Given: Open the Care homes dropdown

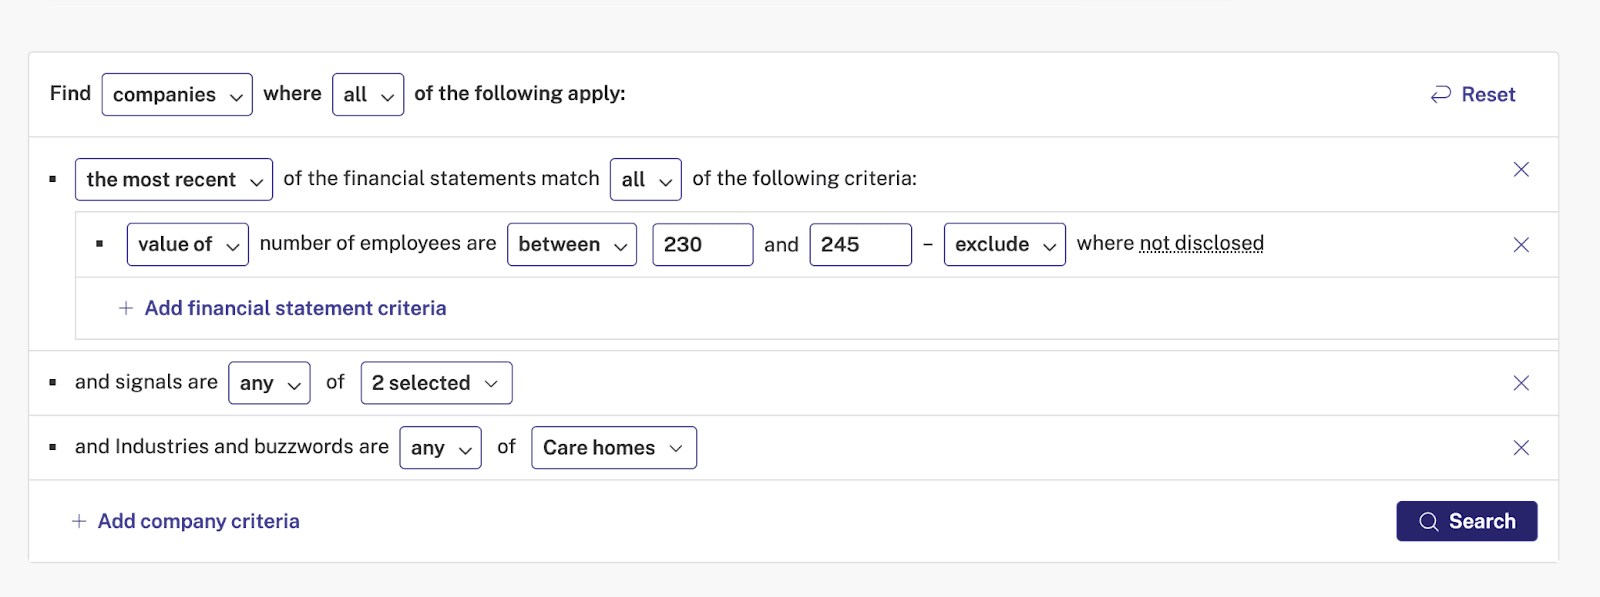Looking at the screenshot, I should [x=614, y=448].
